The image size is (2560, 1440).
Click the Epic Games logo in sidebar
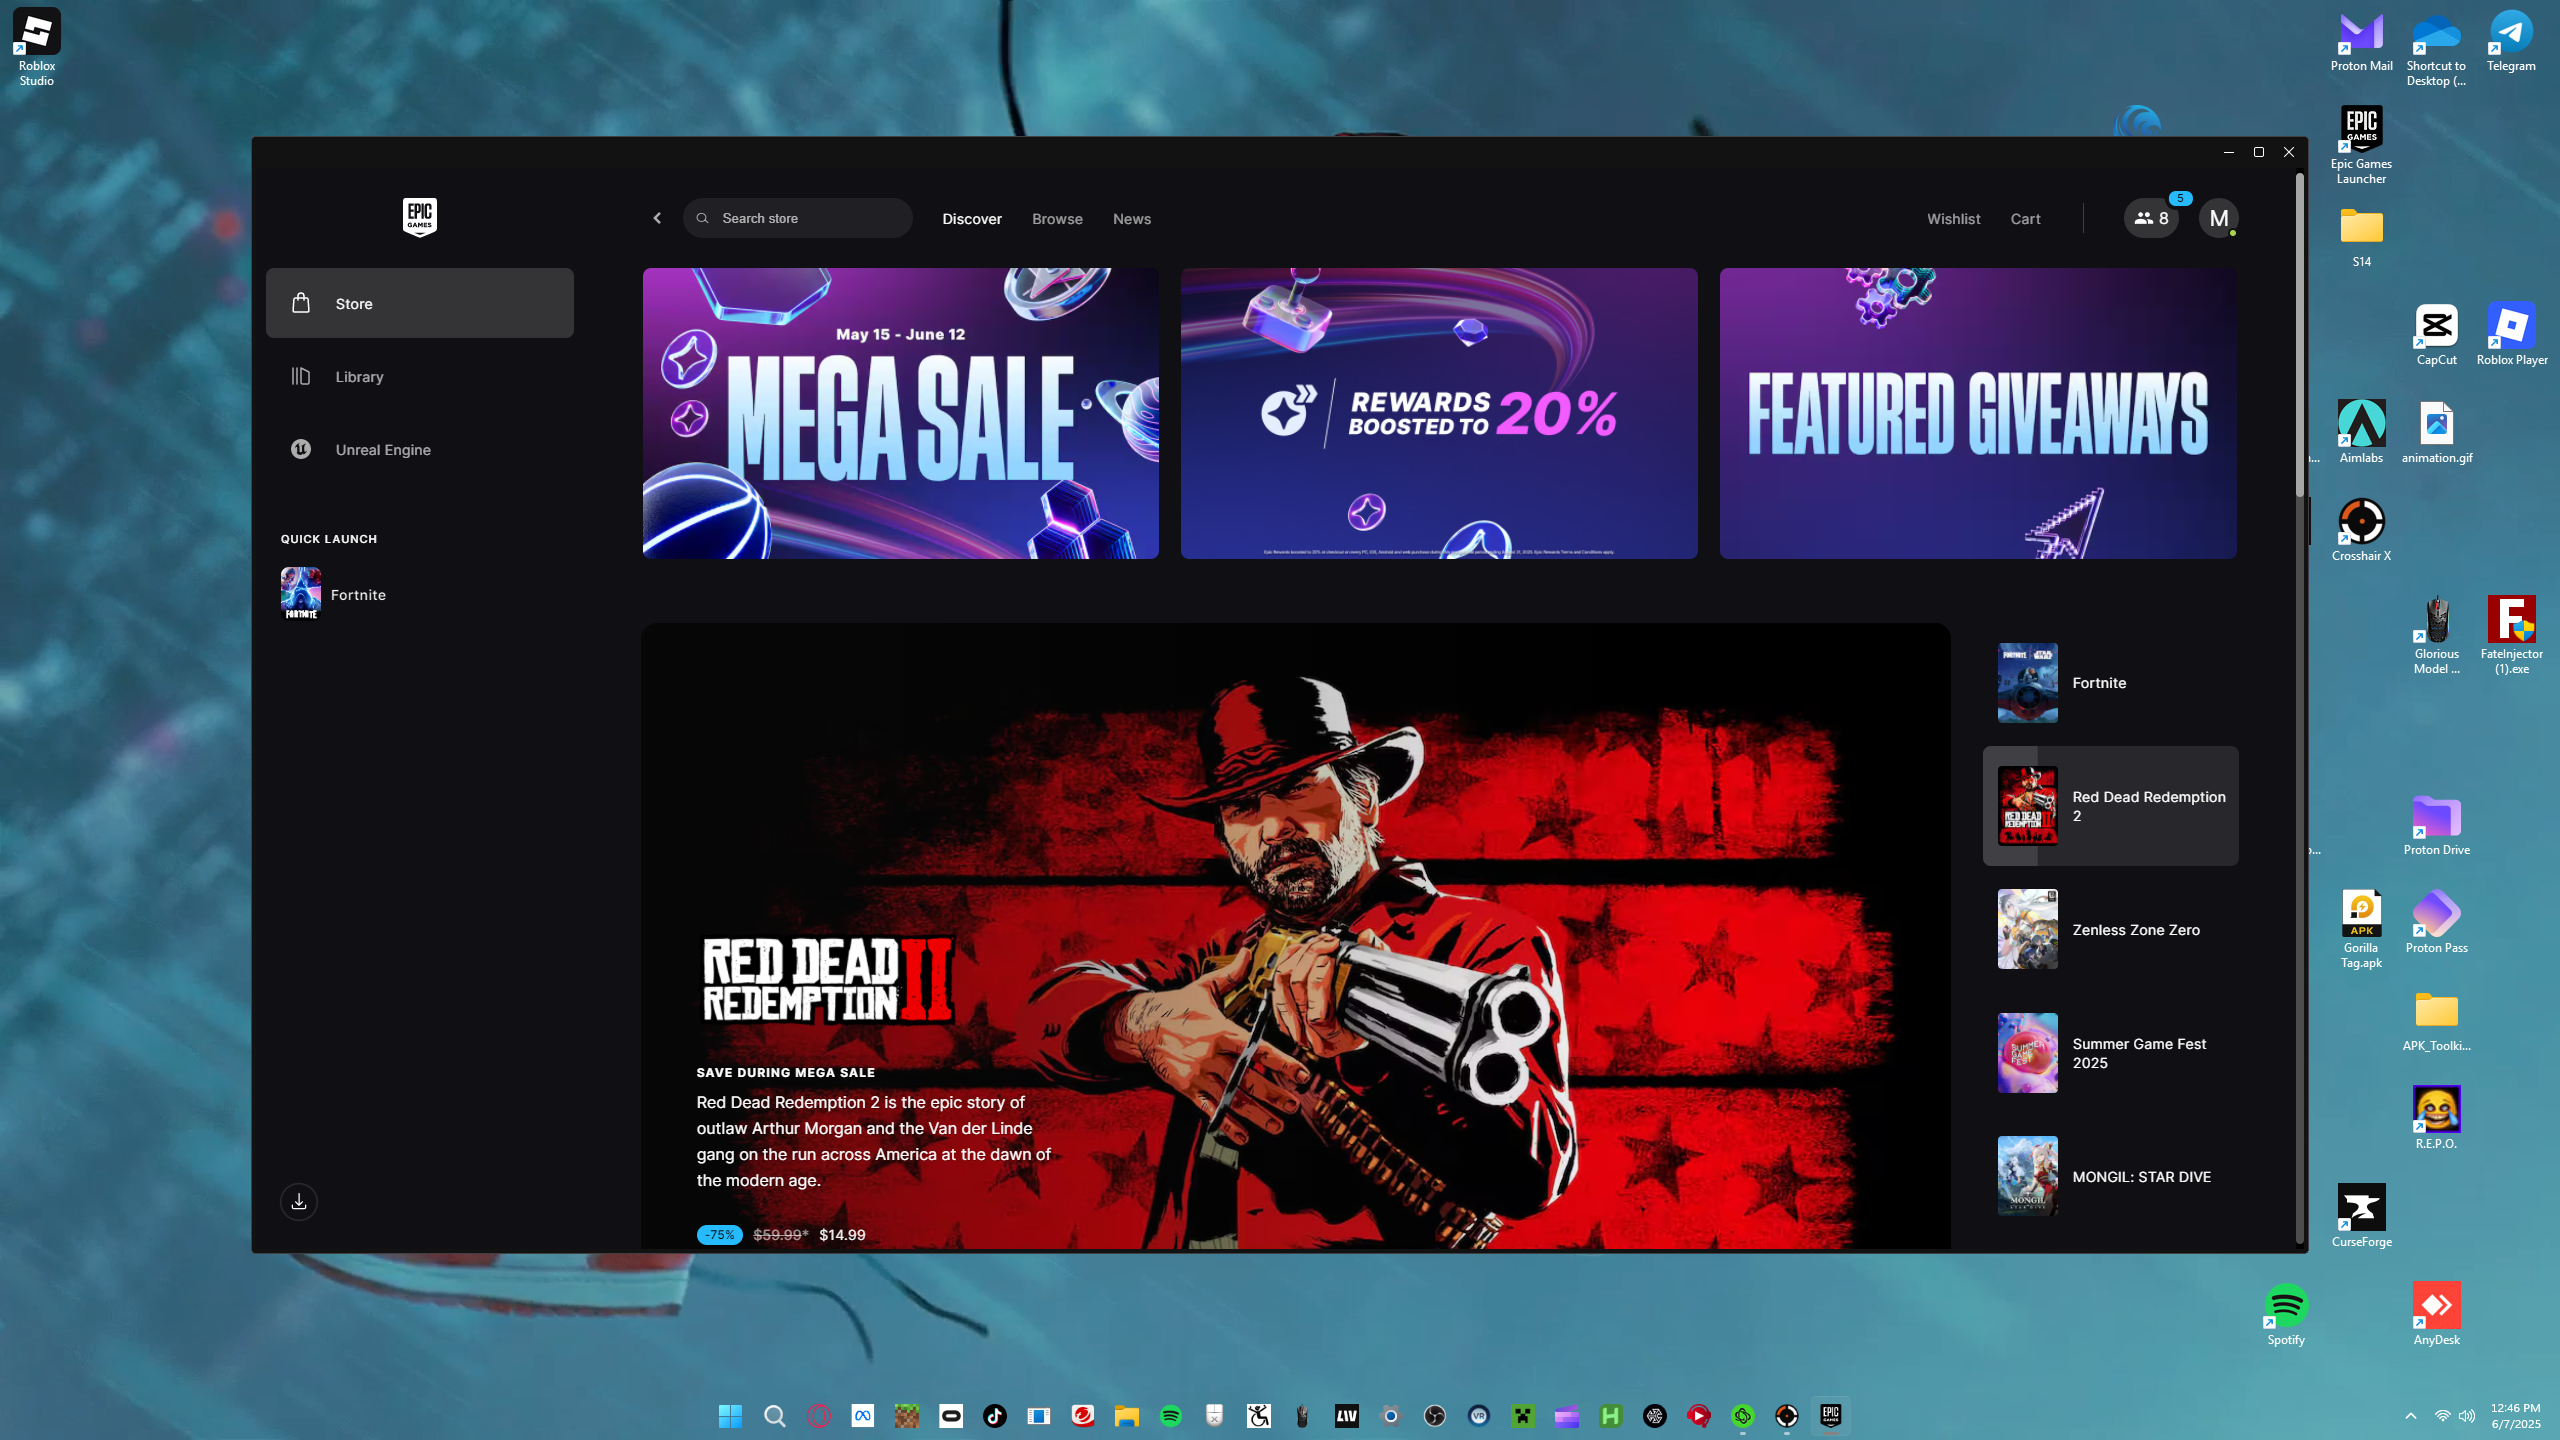pyautogui.click(x=419, y=217)
